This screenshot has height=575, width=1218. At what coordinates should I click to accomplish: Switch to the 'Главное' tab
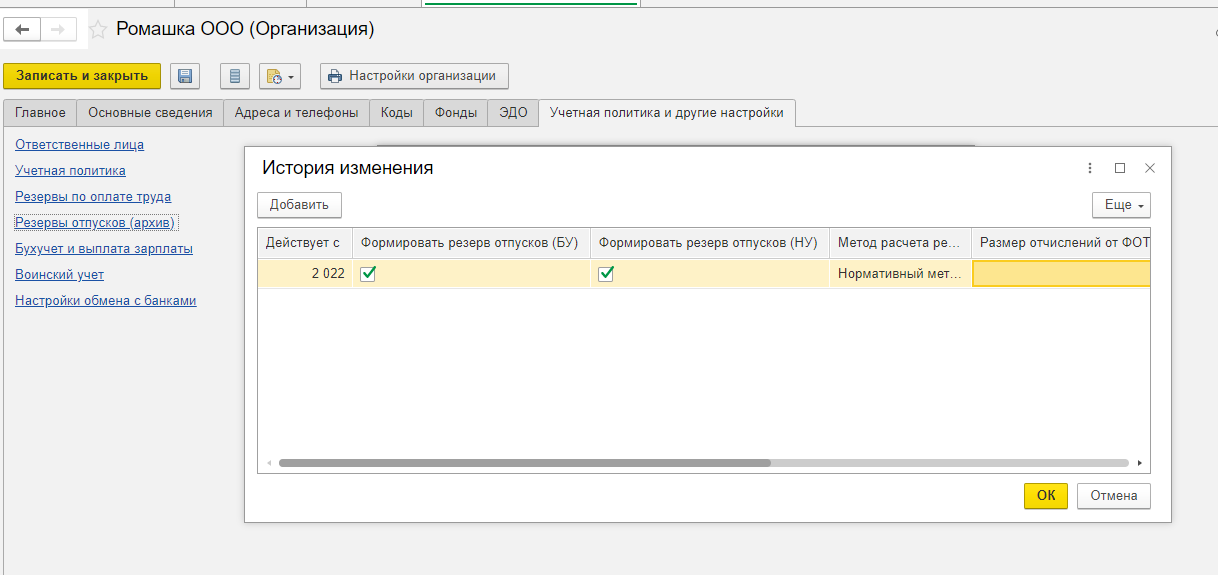[40, 113]
